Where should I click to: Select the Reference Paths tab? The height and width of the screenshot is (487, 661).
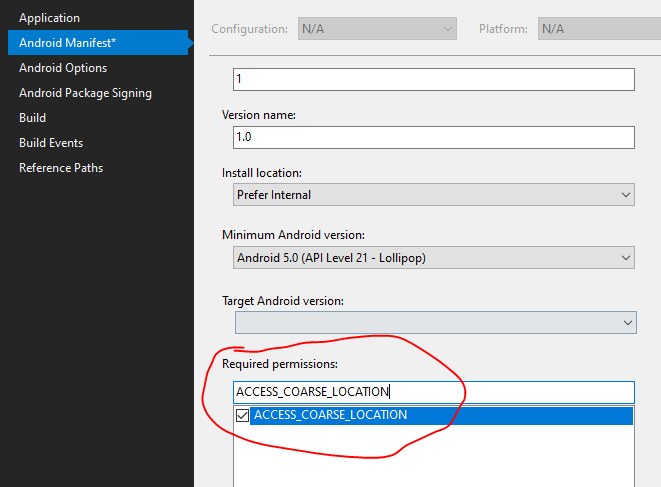[61, 168]
